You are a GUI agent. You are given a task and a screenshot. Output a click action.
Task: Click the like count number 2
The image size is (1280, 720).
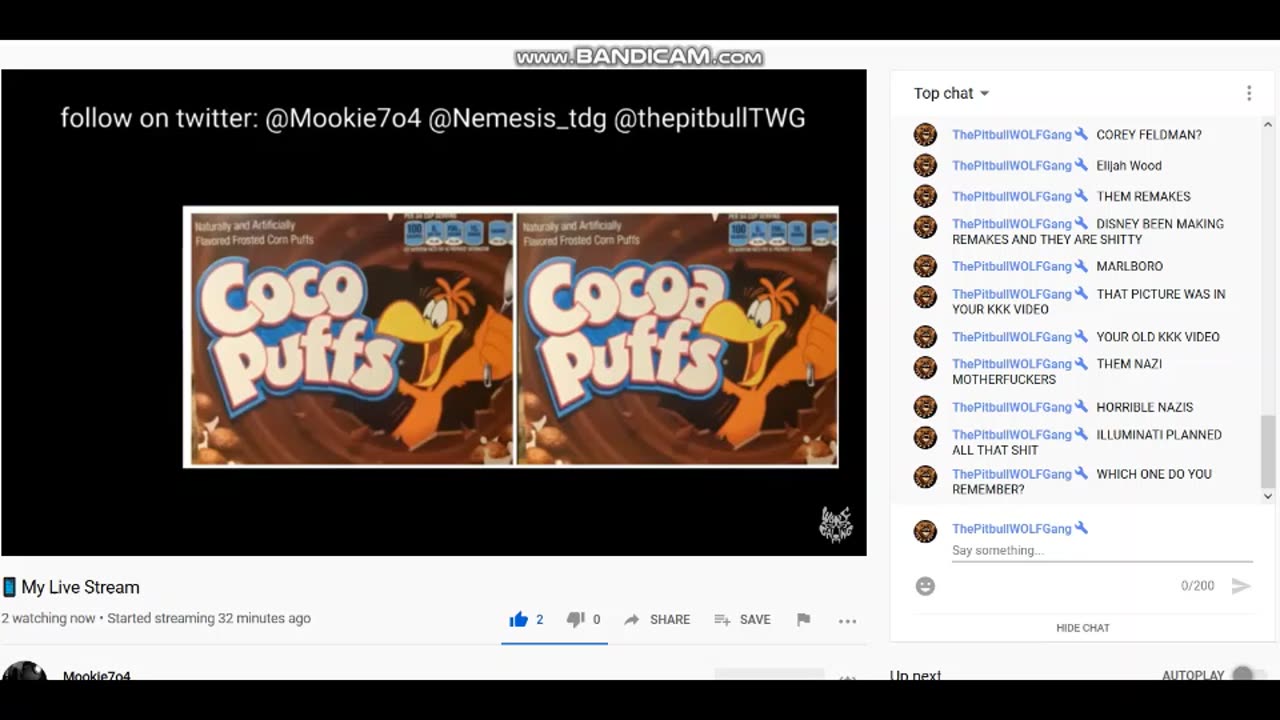click(x=540, y=620)
